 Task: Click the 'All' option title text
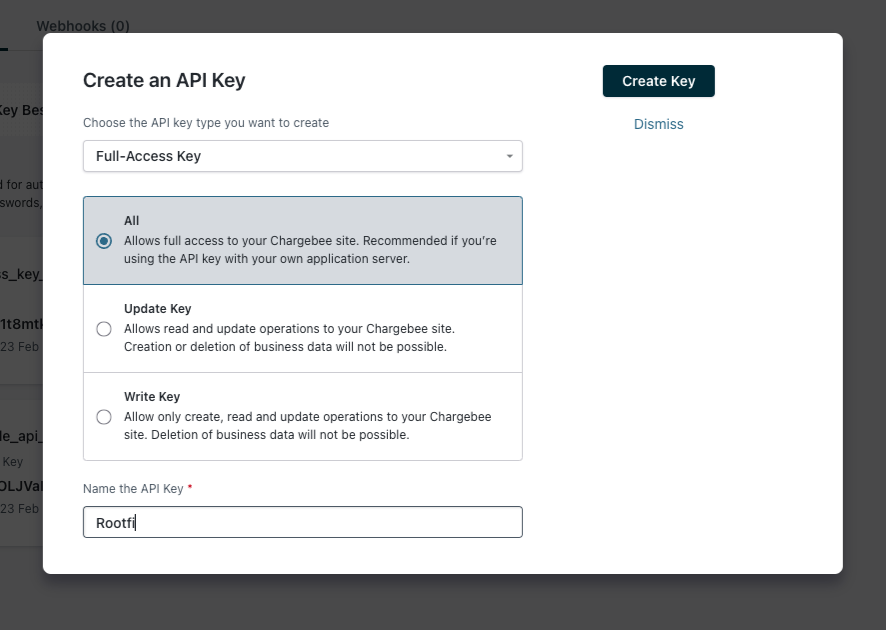click(132, 220)
